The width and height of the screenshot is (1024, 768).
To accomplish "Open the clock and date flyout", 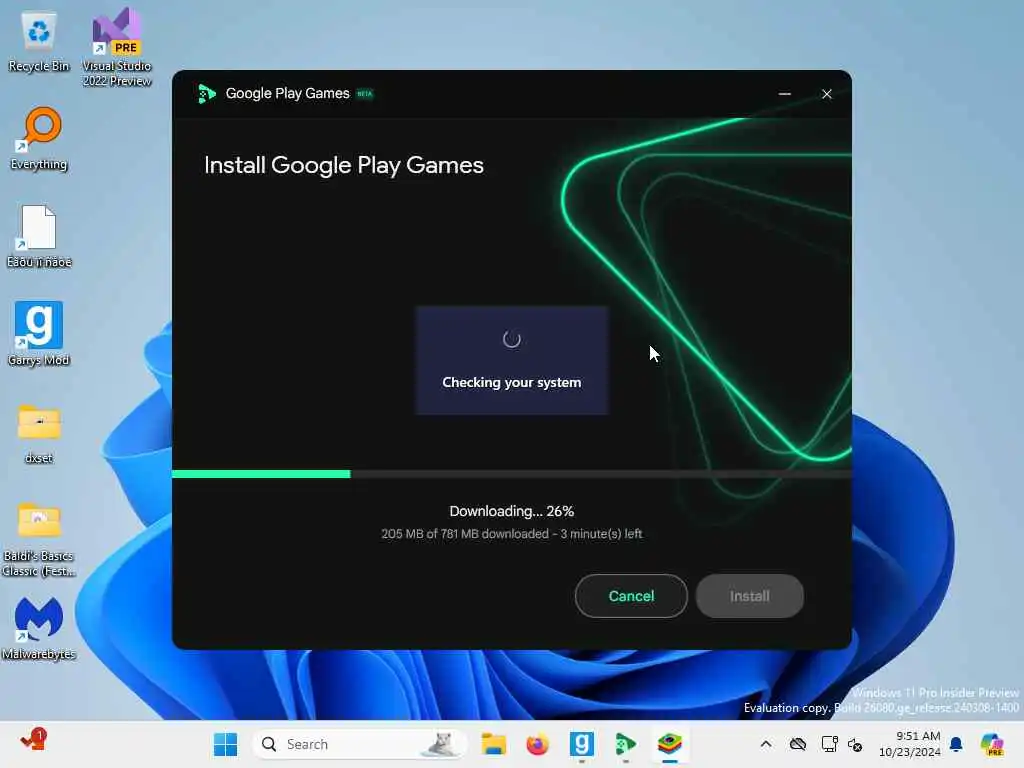I will pyautogui.click(x=909, y=744).
